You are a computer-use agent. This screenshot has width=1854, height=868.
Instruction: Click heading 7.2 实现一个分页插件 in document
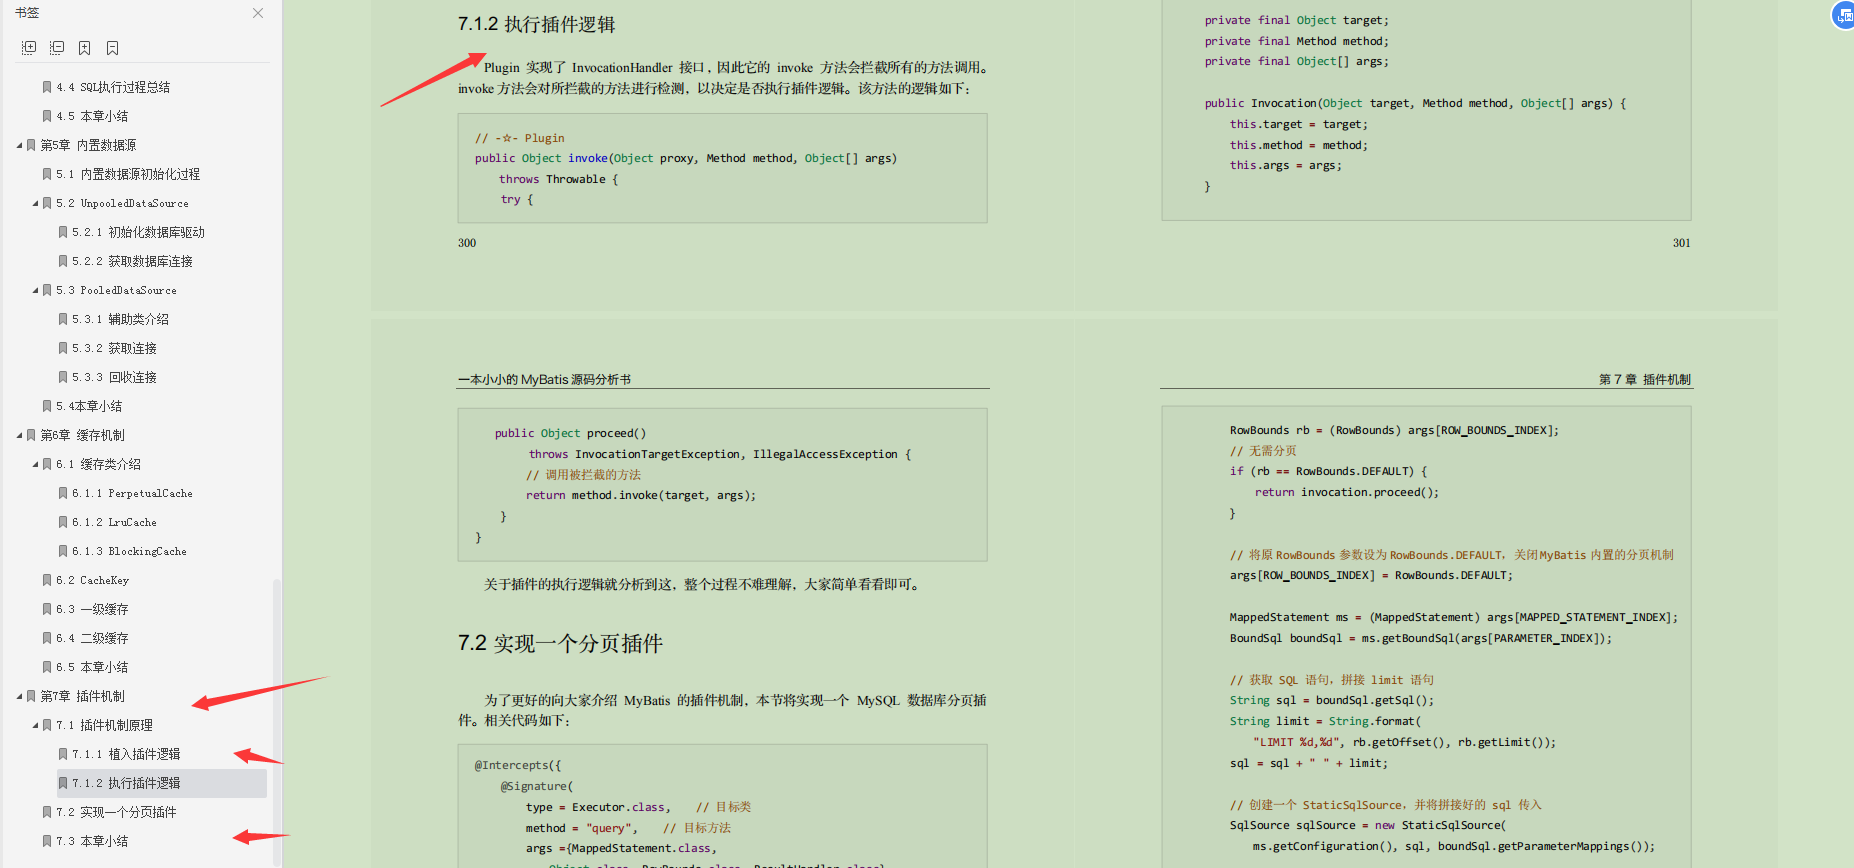[x=560, y=643]
